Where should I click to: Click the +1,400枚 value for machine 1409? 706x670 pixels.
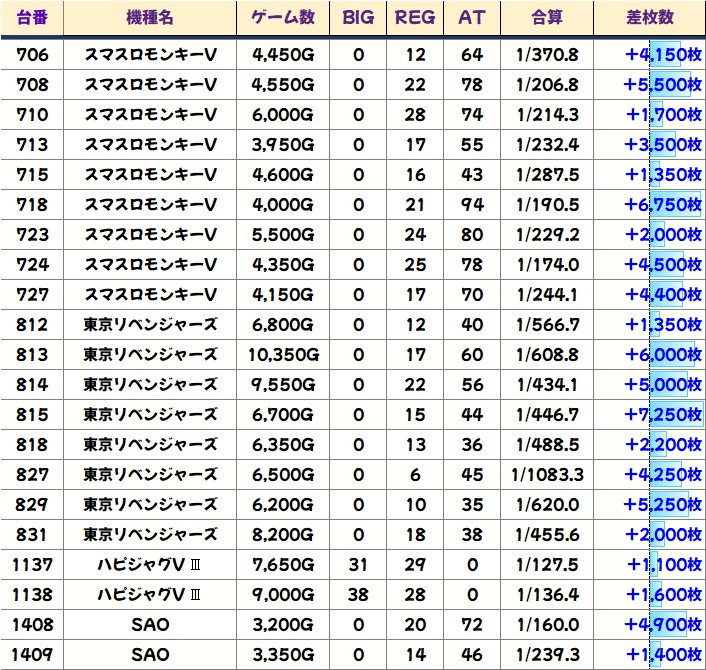click(x=662, y=655)
